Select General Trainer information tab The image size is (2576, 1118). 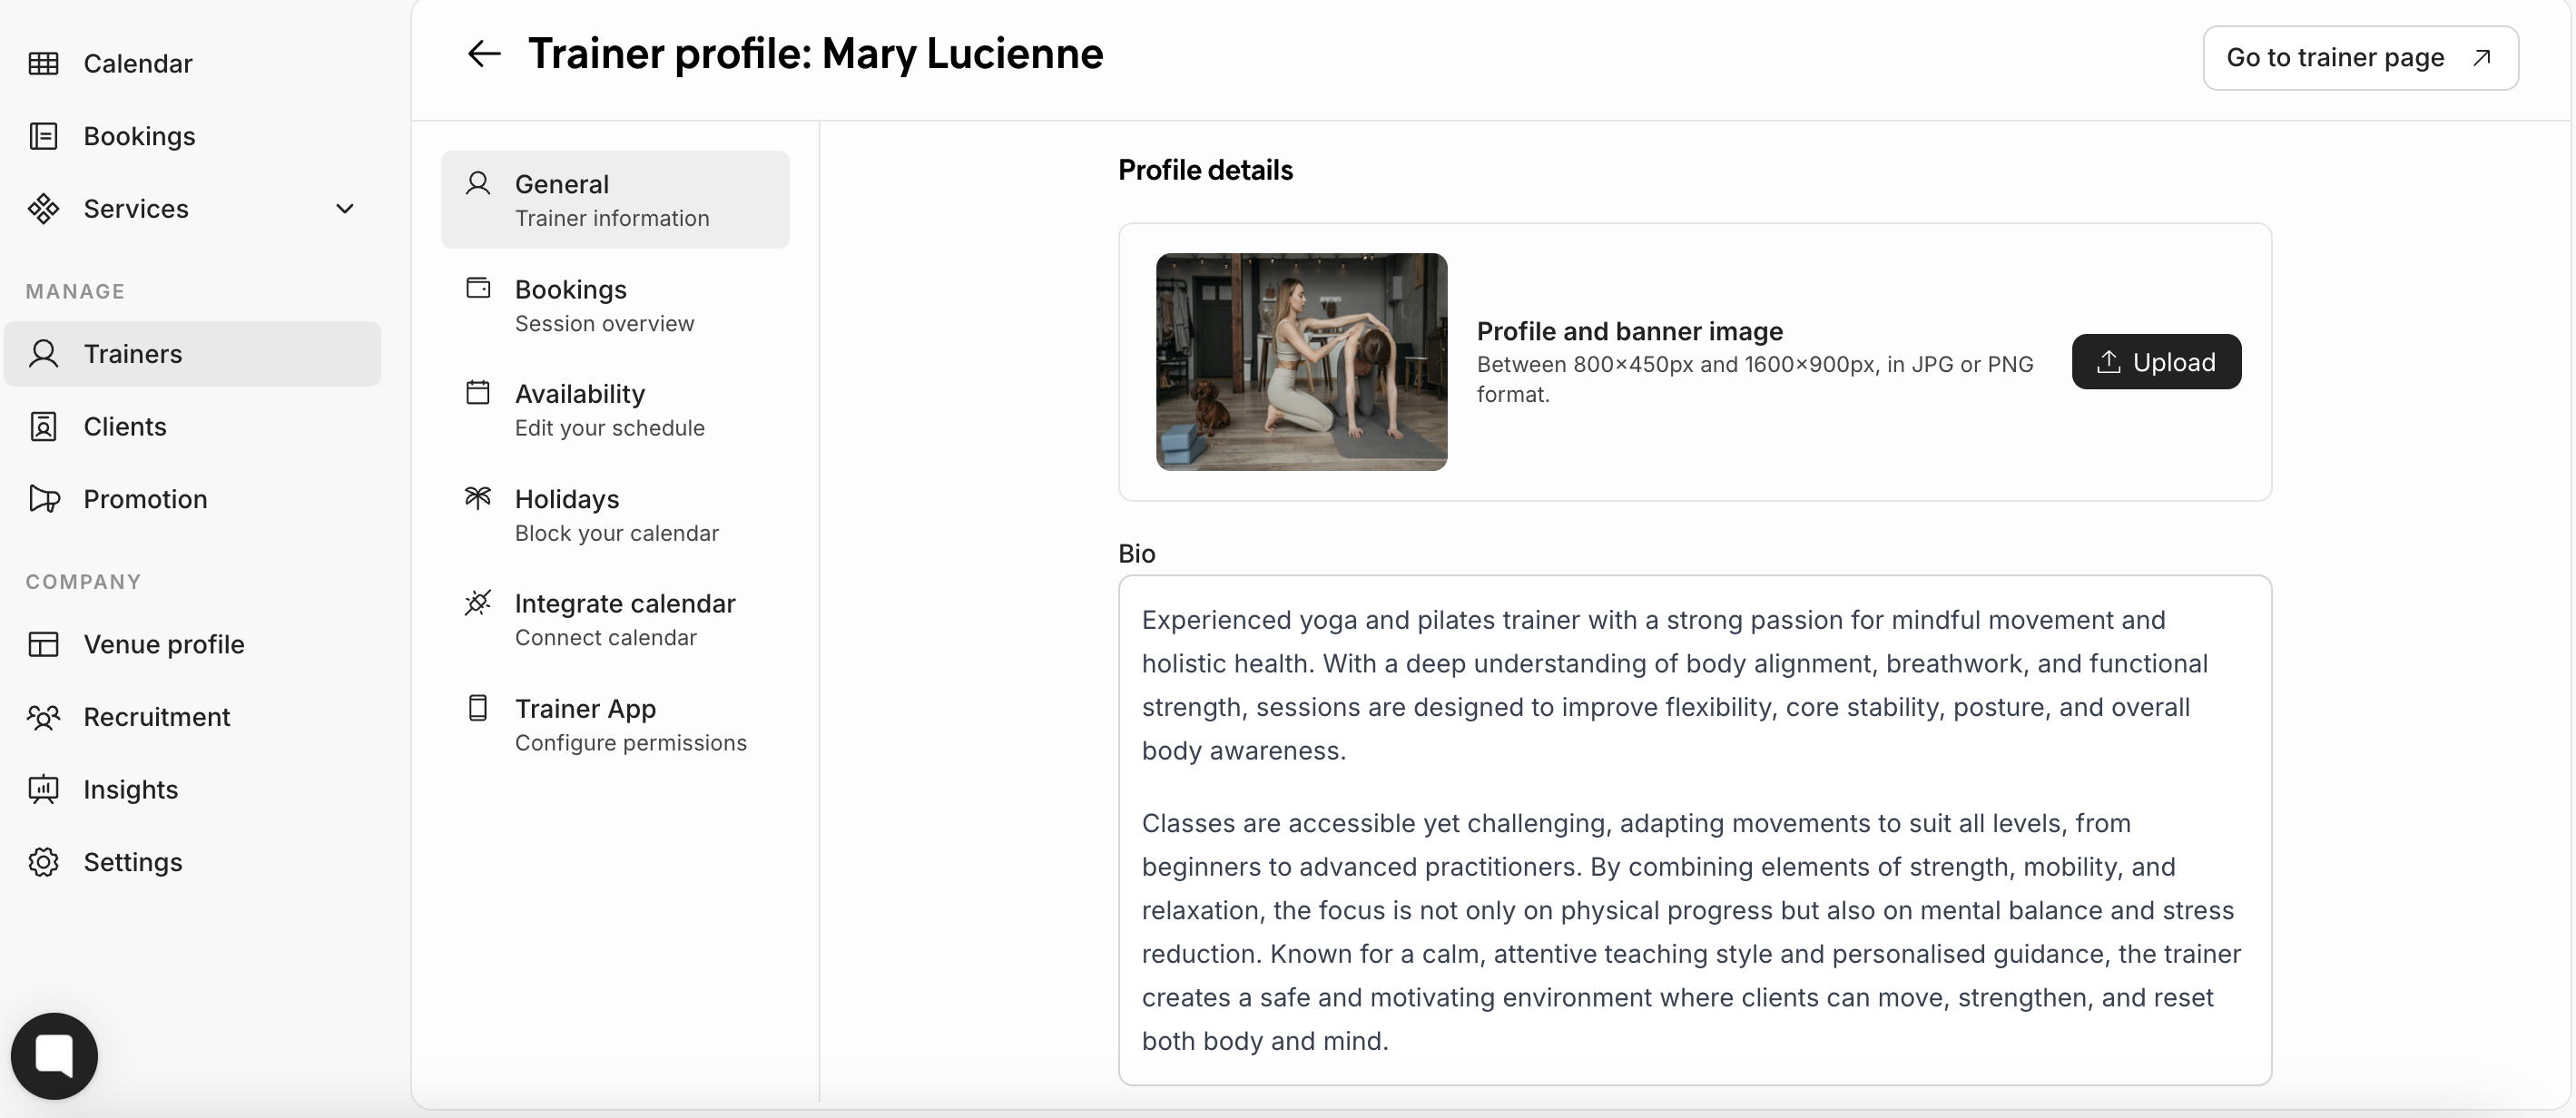point(614,200)
